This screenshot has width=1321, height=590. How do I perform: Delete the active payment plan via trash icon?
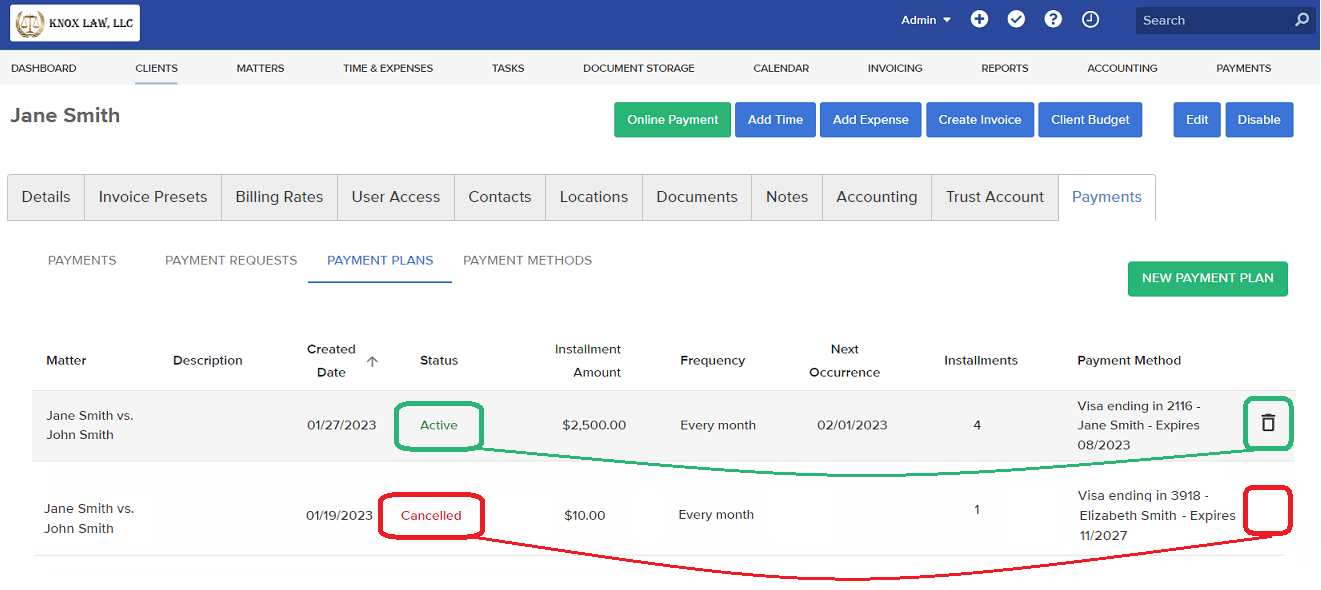coord(1267,423)
